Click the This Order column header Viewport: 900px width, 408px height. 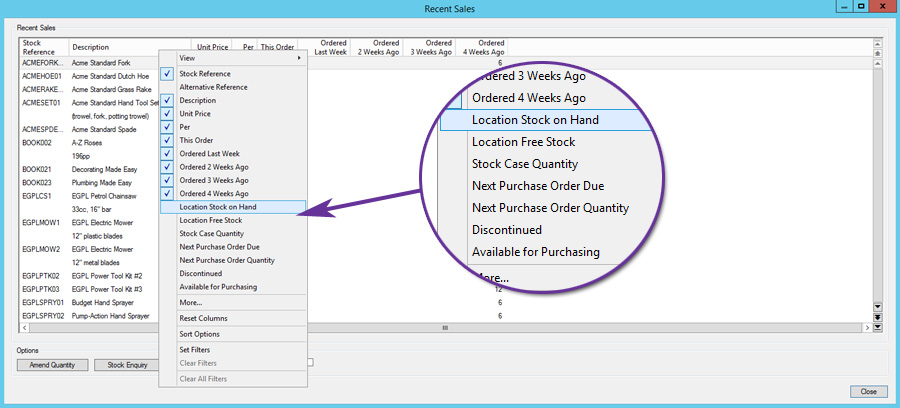tap(277, 48)
